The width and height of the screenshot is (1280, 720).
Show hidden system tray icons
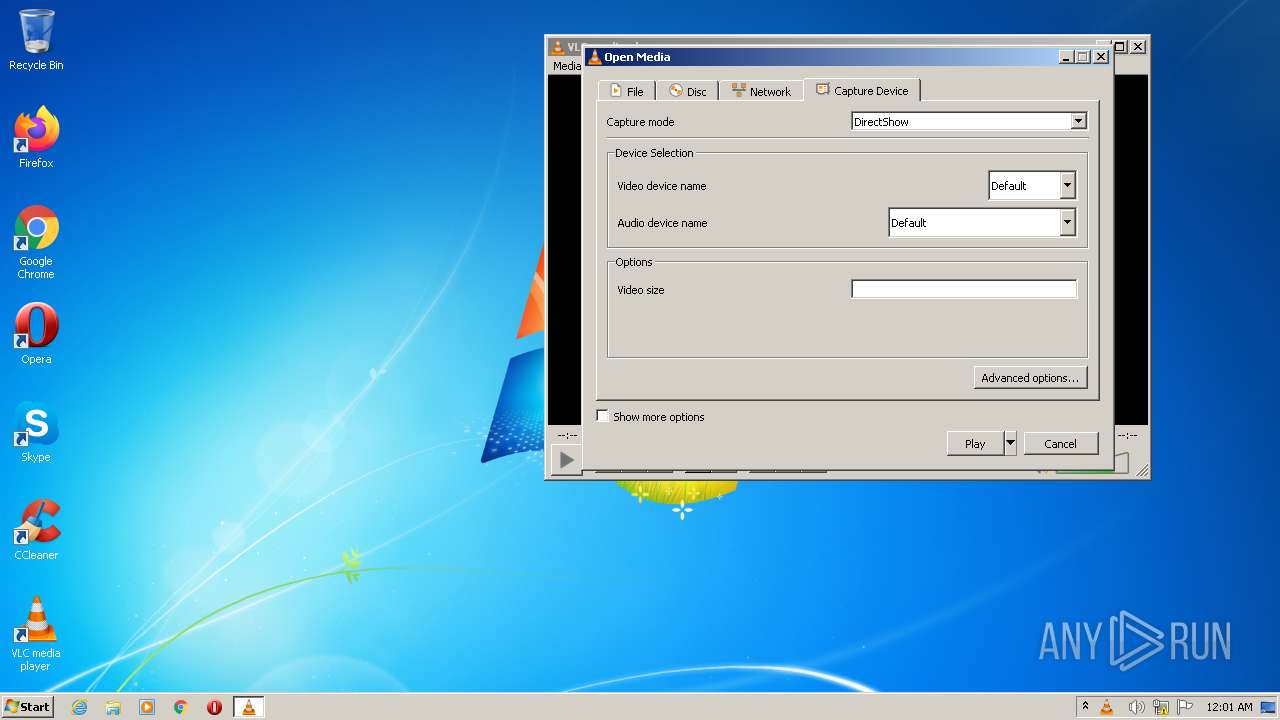[1085, 706]
